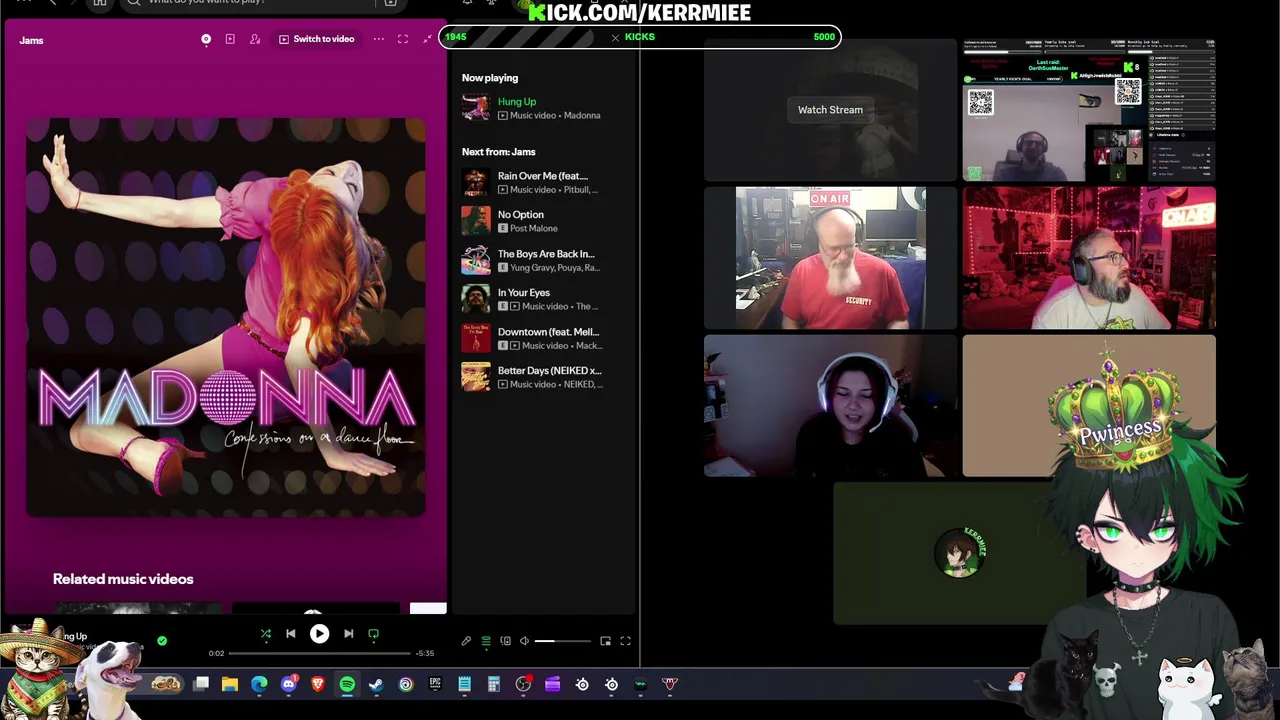
Task: Click Watch Stream button
Action: pyautogui.click(x=830, y=110)
